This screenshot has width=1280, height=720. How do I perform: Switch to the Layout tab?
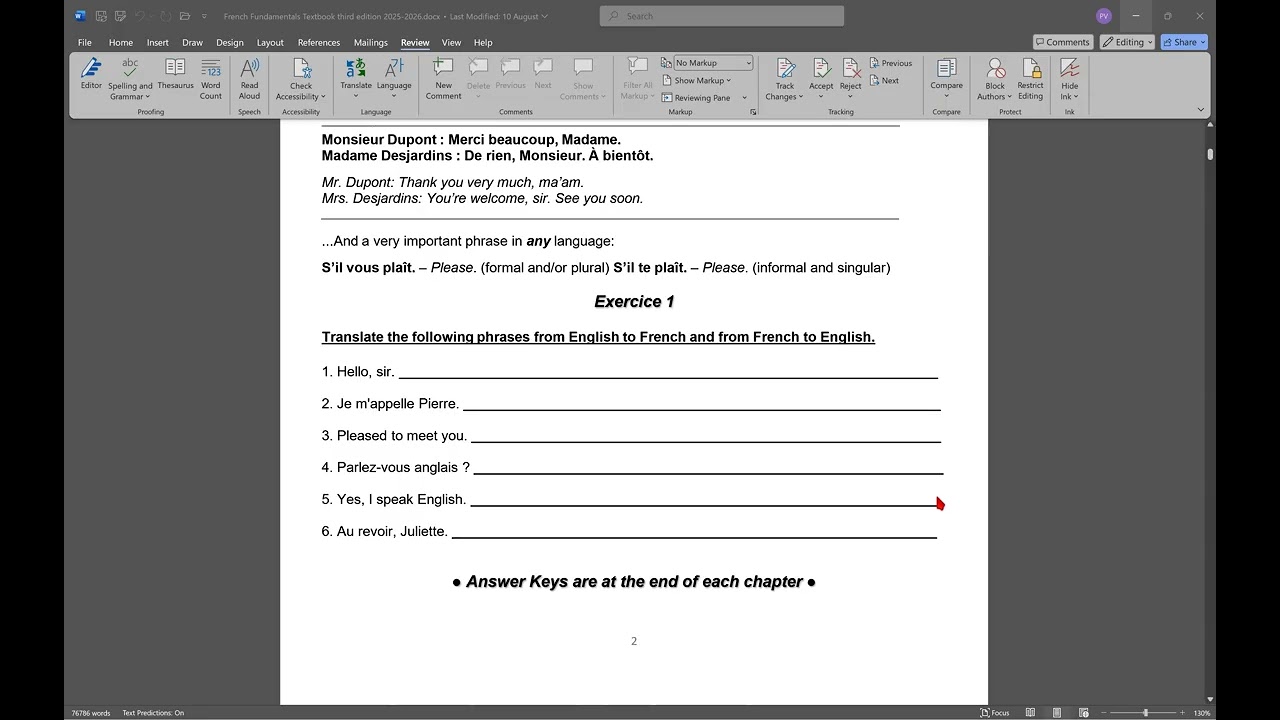pyautogui.click(x=270, y=43)
